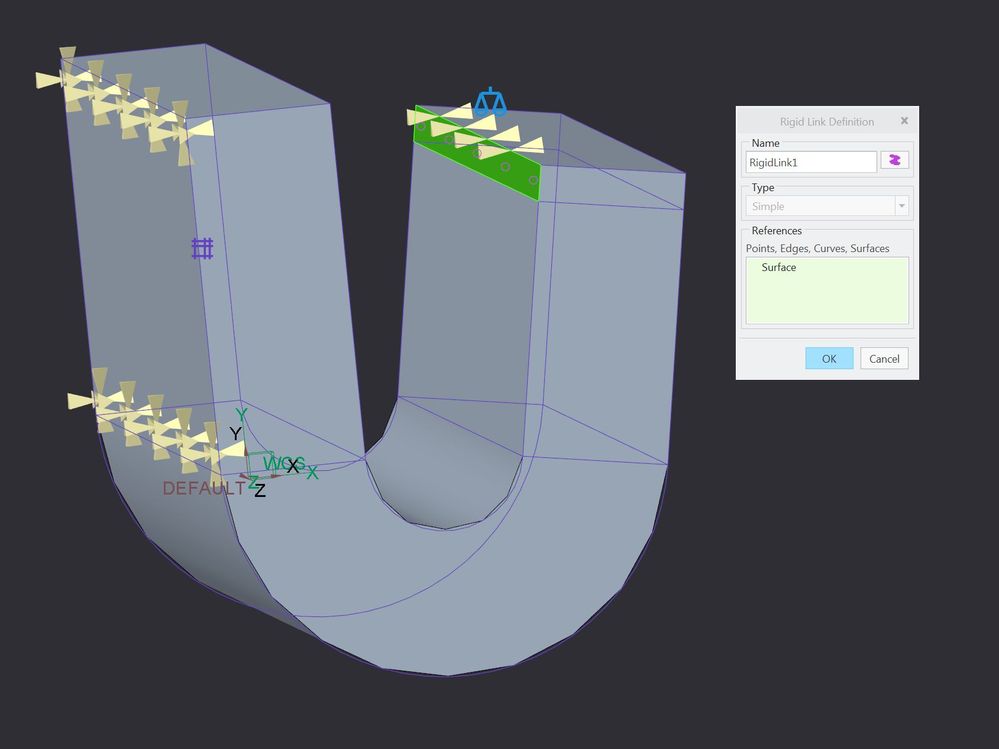Click the purple mesh grid symbol on left arm

(202, 248)
